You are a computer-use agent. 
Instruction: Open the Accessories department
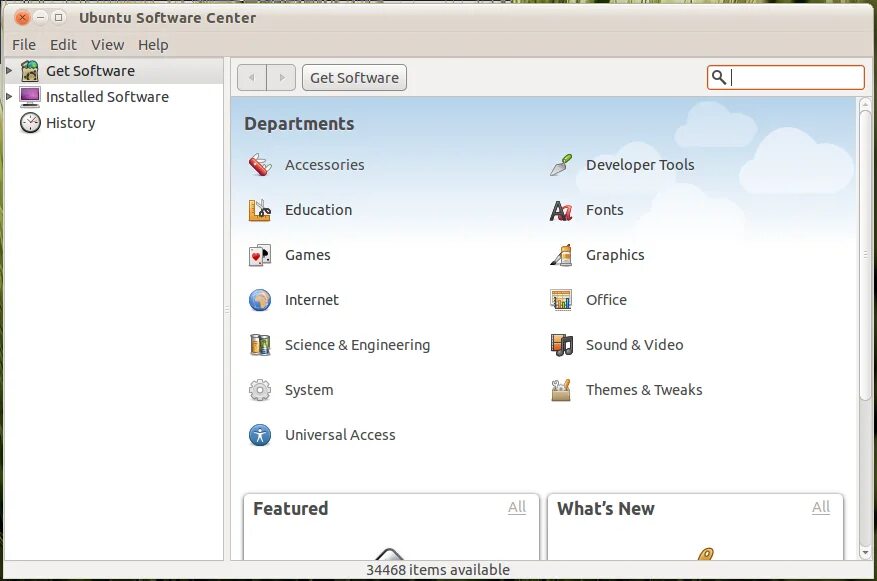tap(324, 165)
